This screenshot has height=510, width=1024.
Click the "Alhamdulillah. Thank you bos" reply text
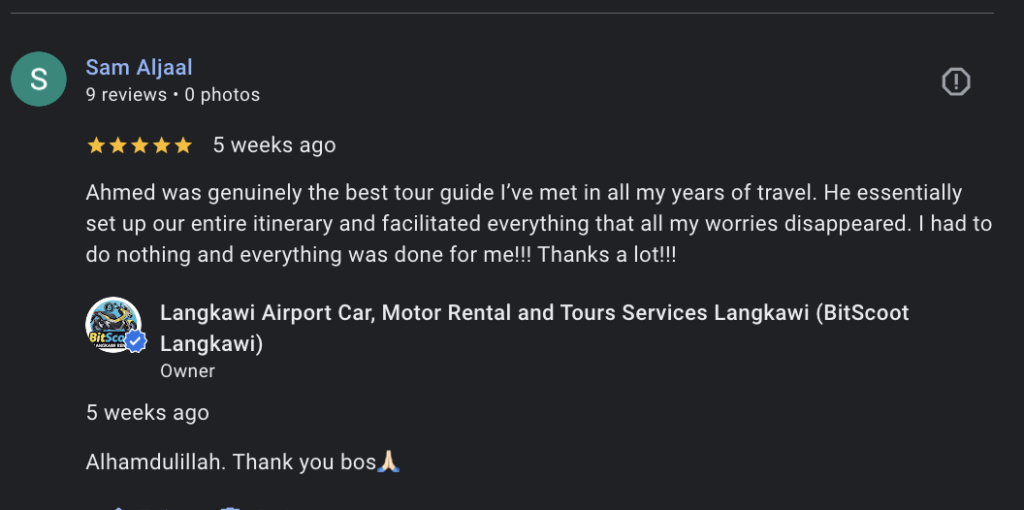pos(230,462)
